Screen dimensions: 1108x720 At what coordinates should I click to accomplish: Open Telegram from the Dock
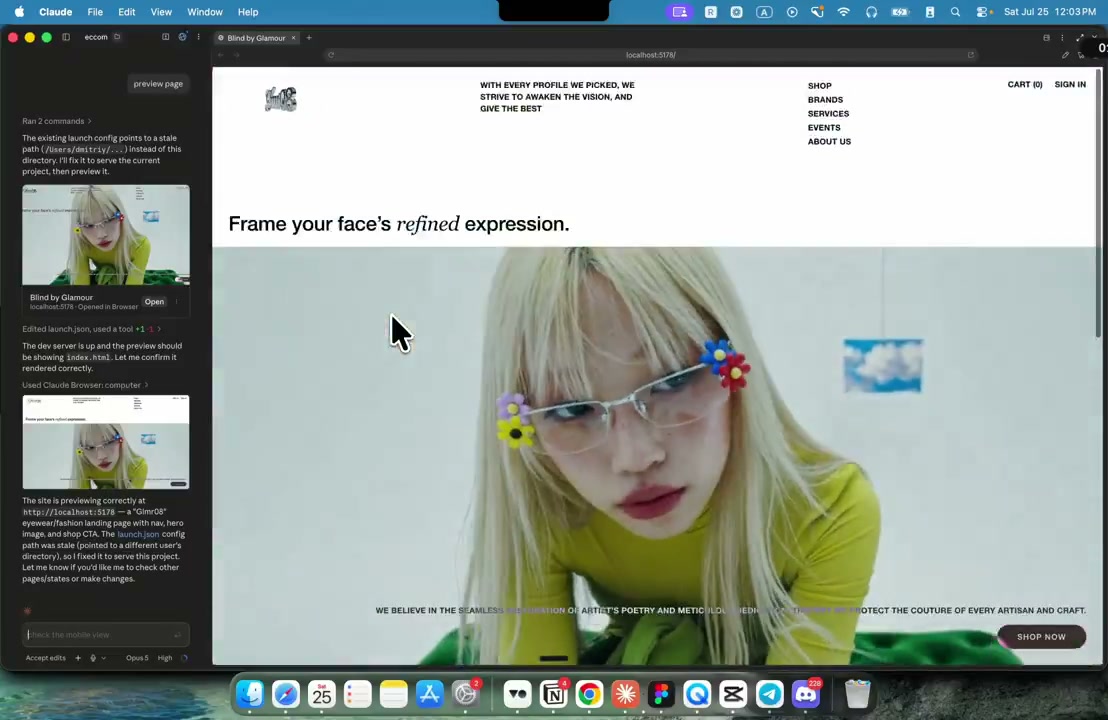click(x=770, y=695)
